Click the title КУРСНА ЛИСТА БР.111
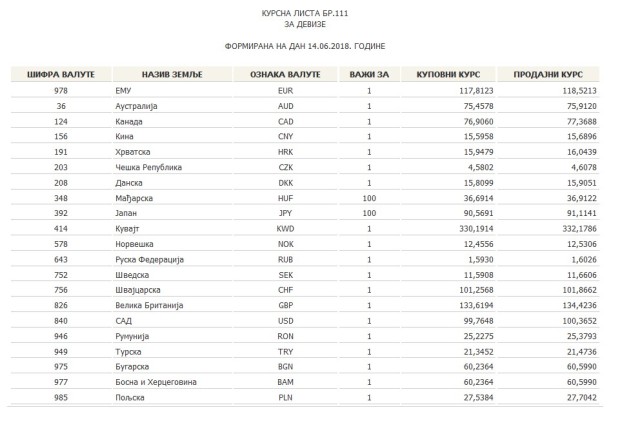This screenshot has width=620, height=421. pyautogui.click(x=304, y=13)
